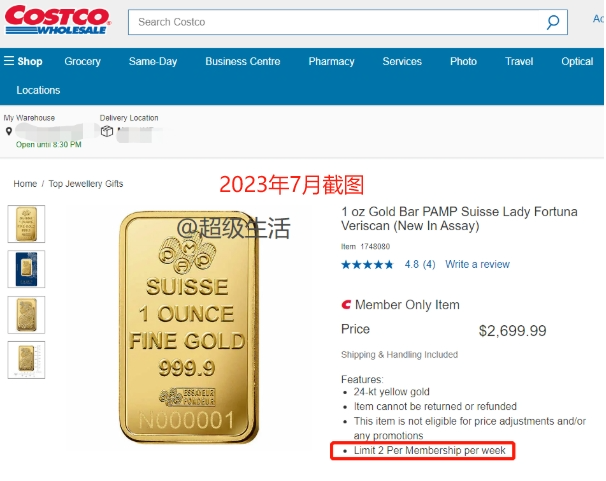Click the magnifying glass search icon
Viewport: 606px width, 481px height.
coord(553,22)
